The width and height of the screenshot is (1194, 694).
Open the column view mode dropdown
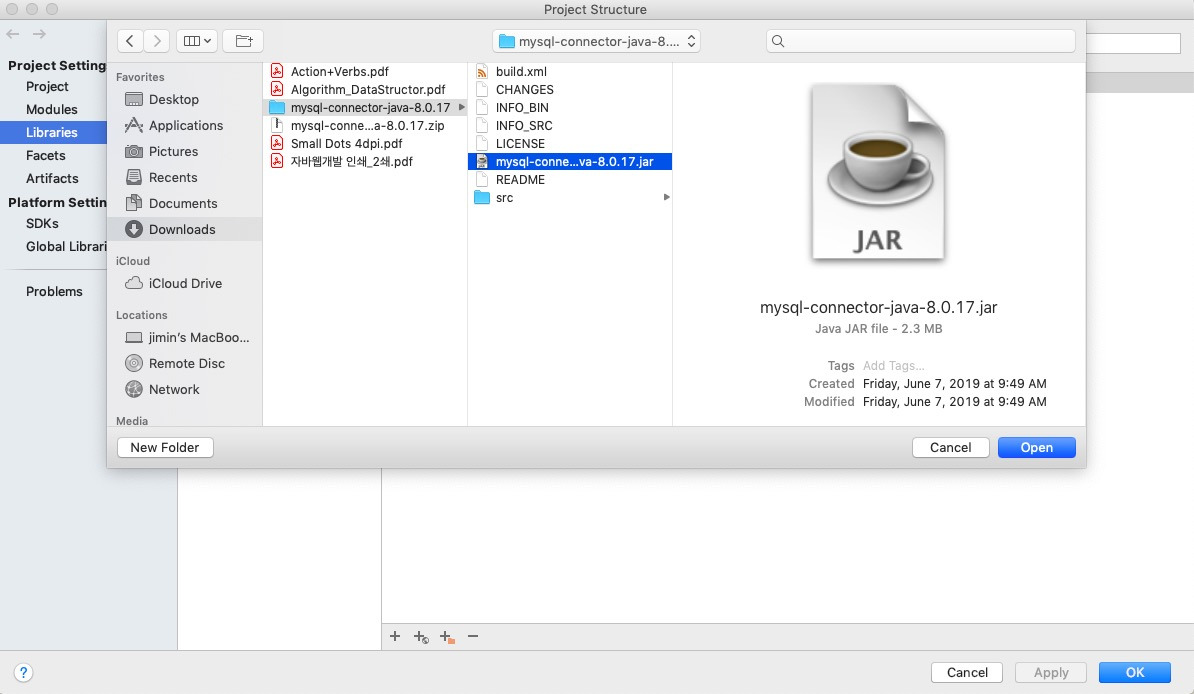197,41
